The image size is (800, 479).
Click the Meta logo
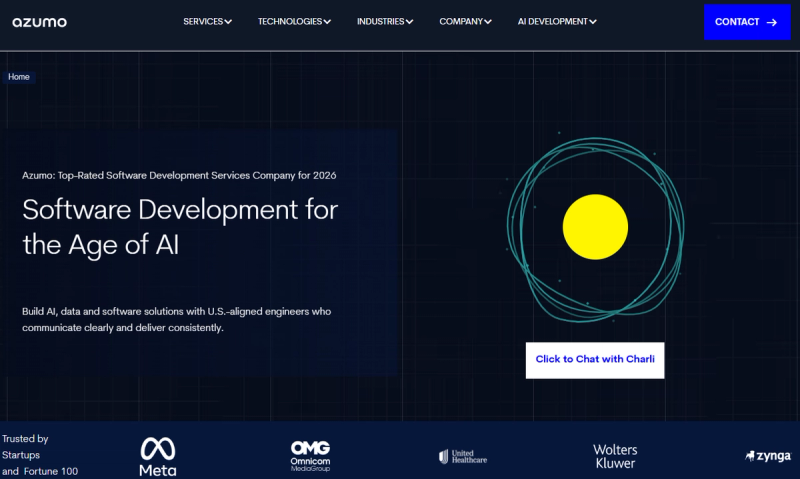click(158, 457)
